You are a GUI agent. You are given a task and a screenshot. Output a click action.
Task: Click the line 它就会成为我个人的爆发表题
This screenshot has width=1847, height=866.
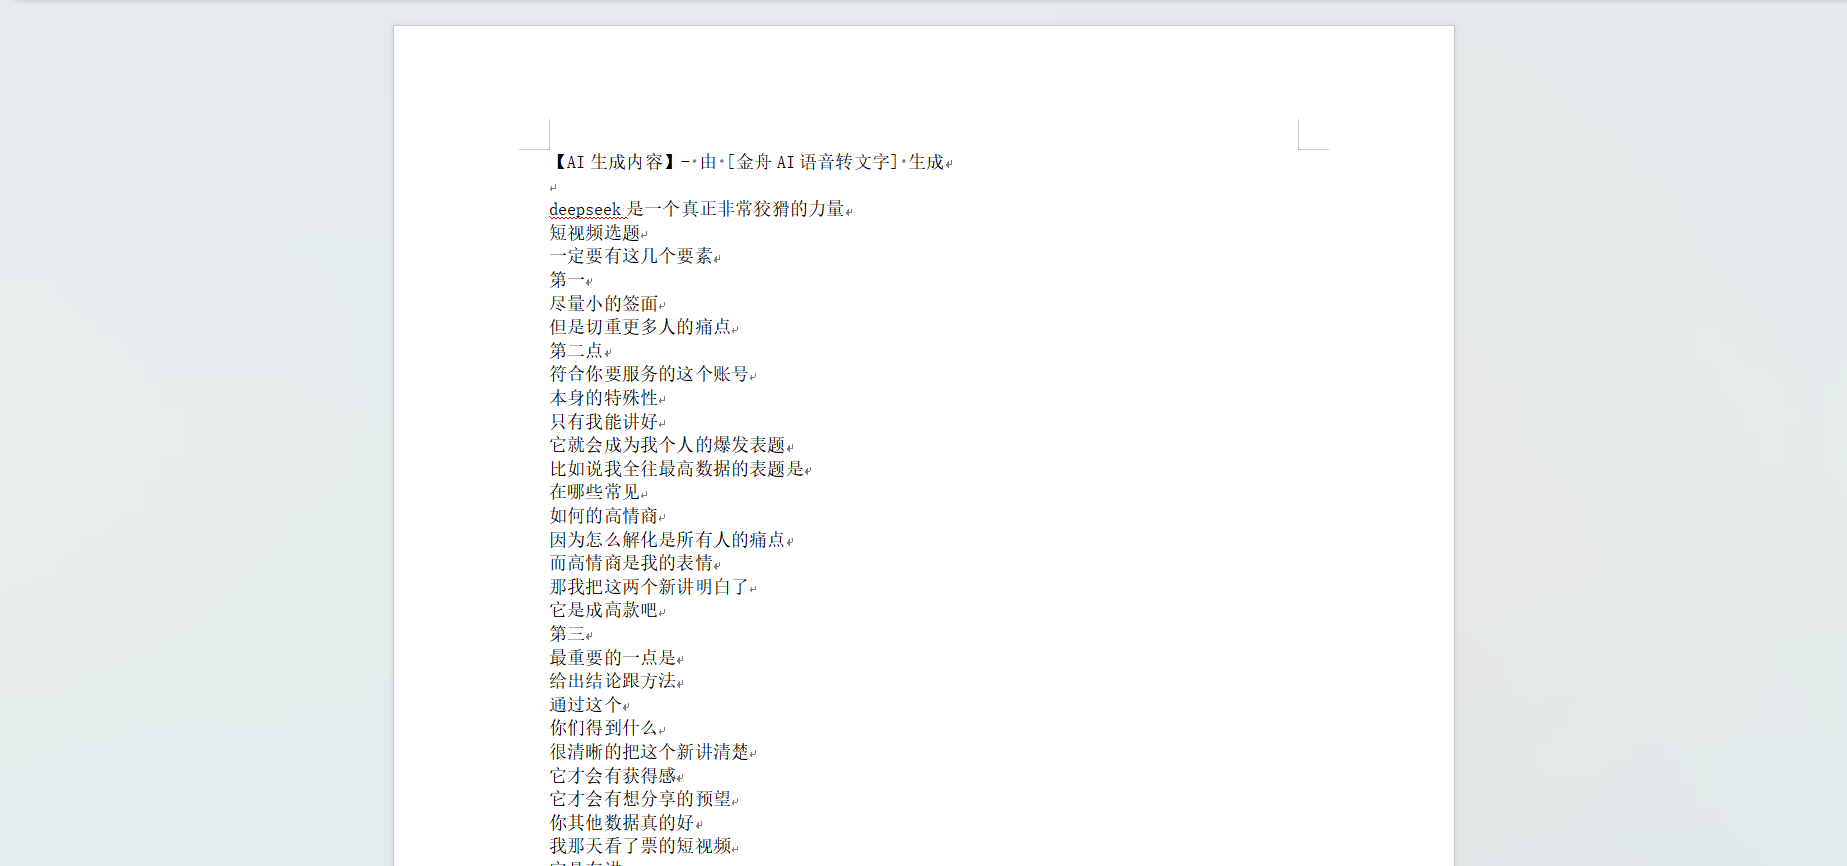(667, 445)
